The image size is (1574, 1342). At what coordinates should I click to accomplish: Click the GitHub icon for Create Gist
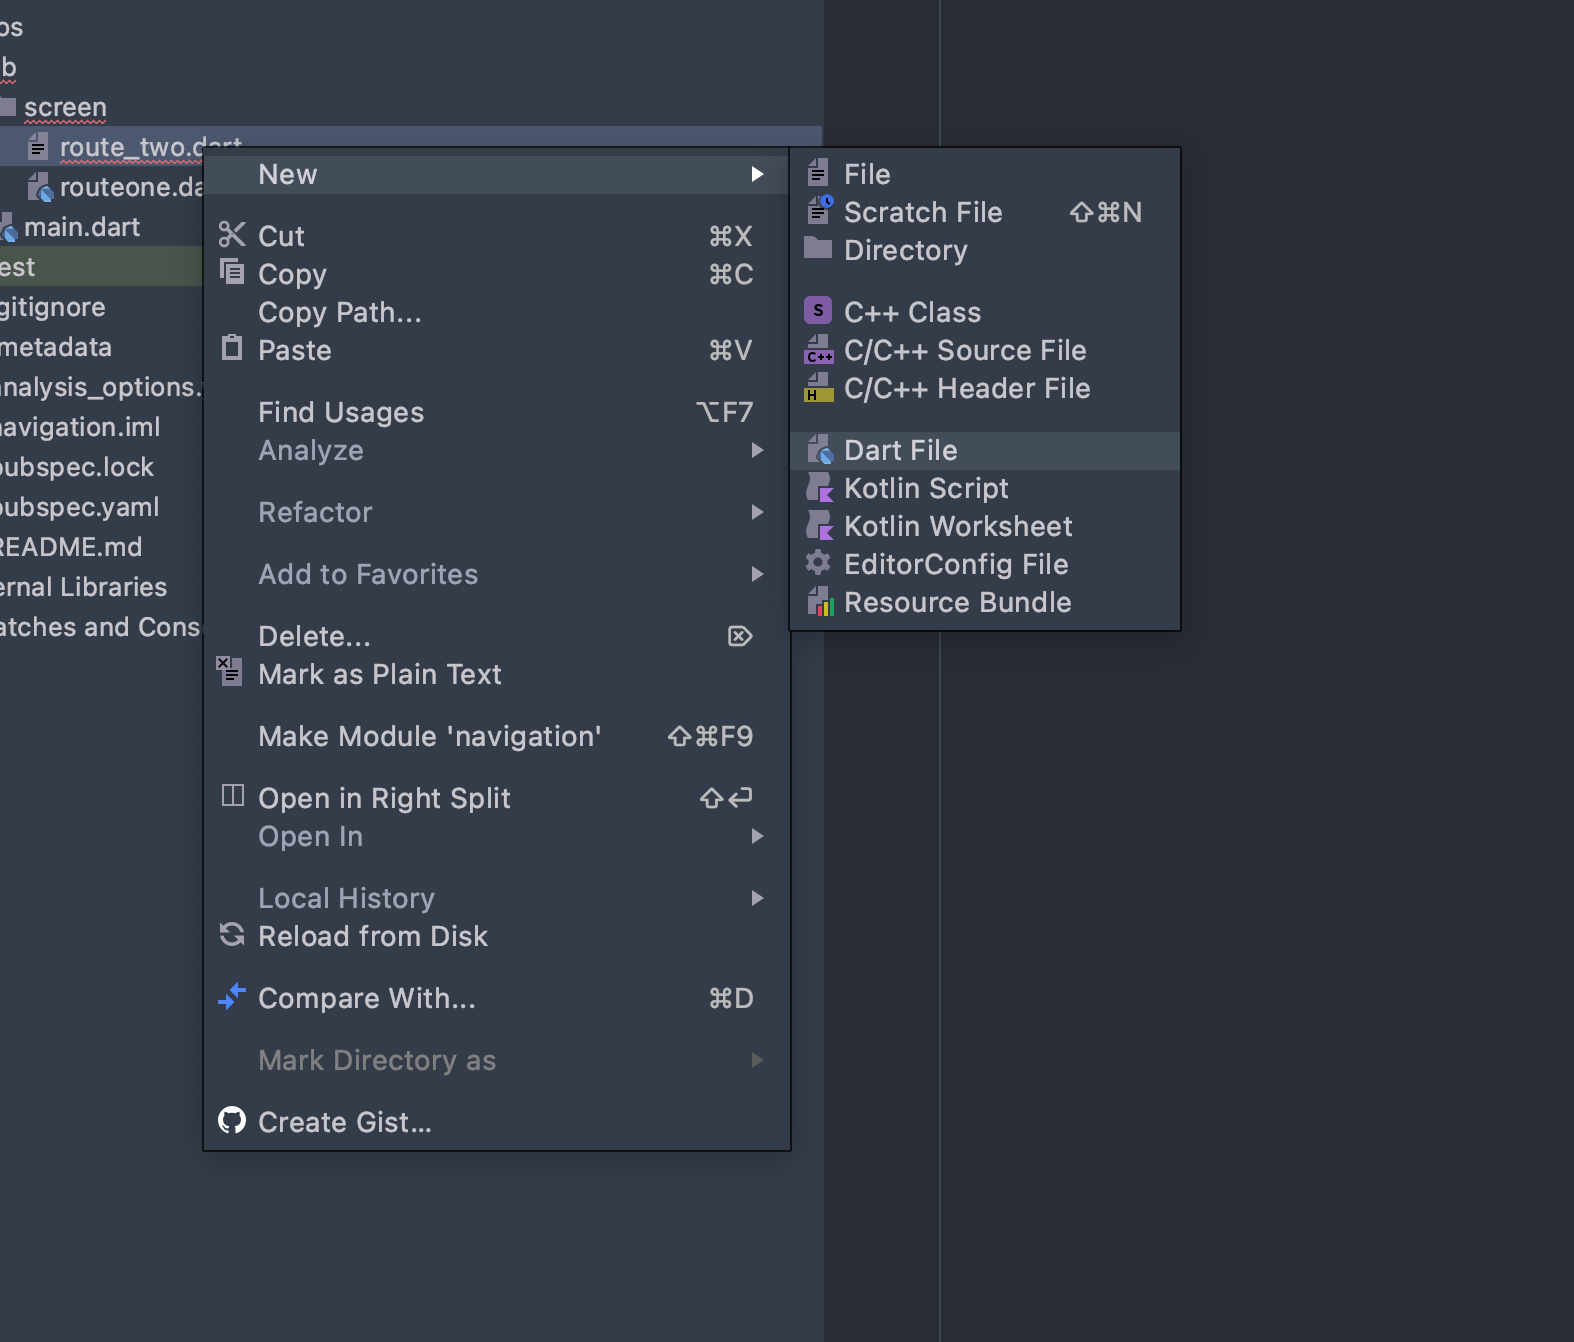(x=232, y=1121)
